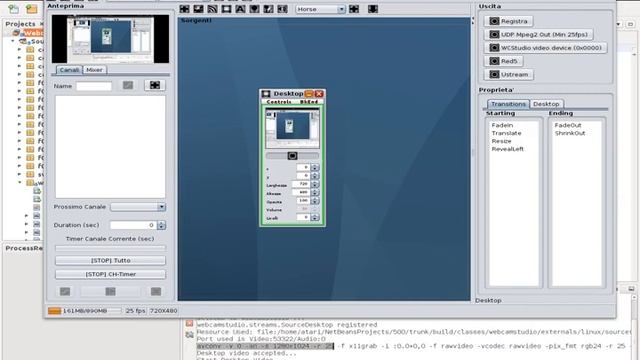Screen dimensions: 640x360
Task: Click the Duration (sec) spinner arrows
Action: click(161, 225)
